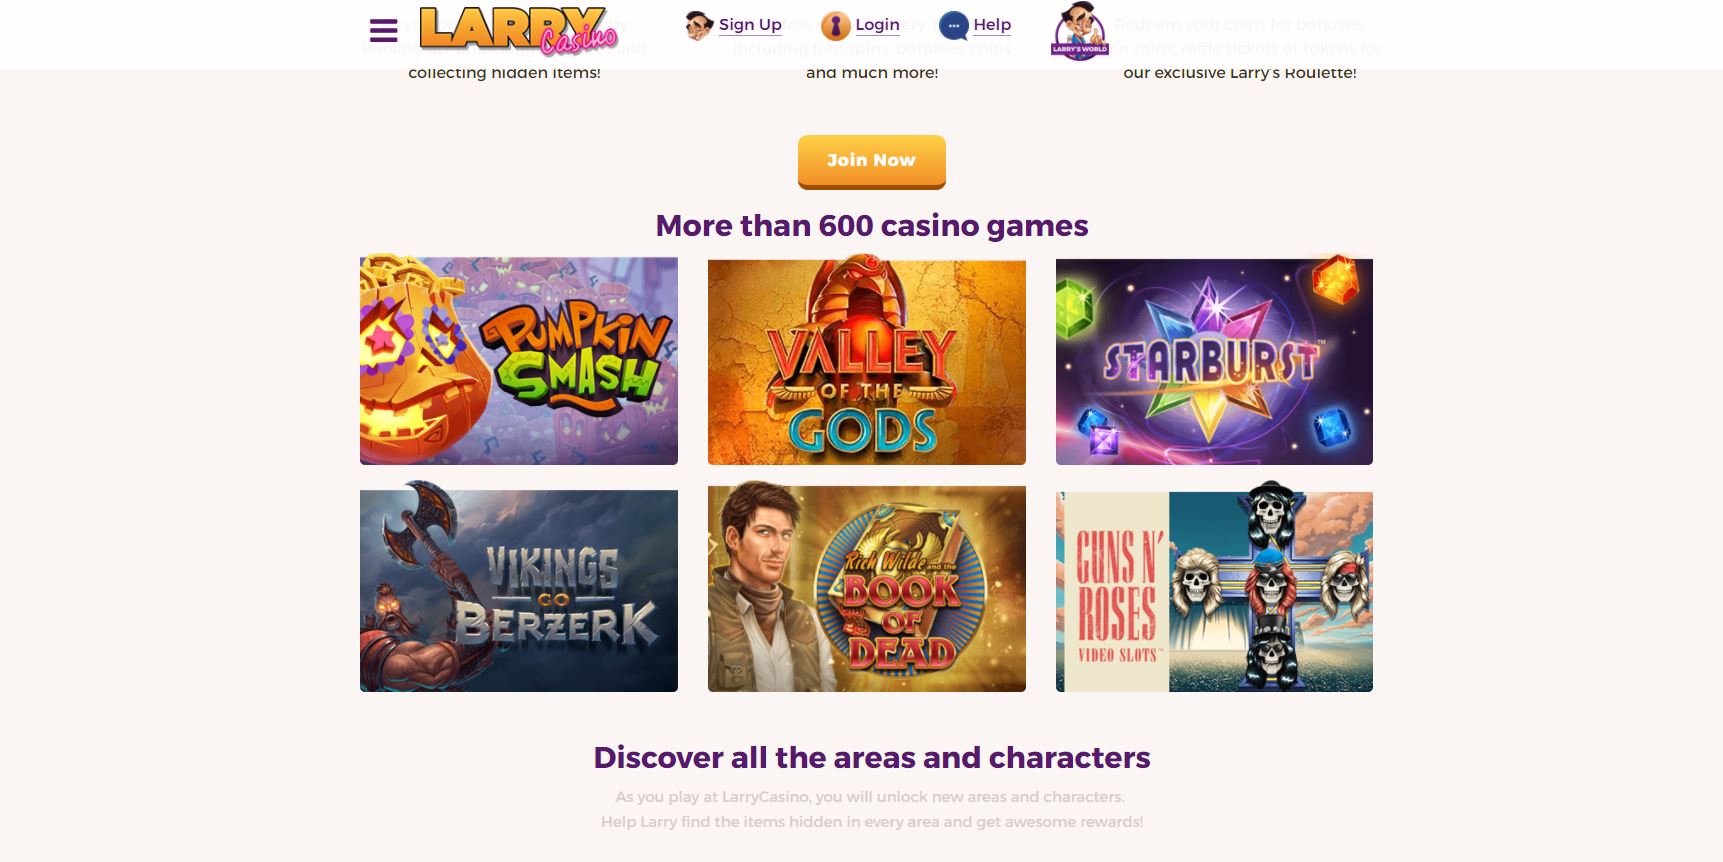Click the Discover all the areas and characters heading

[871, 758]
